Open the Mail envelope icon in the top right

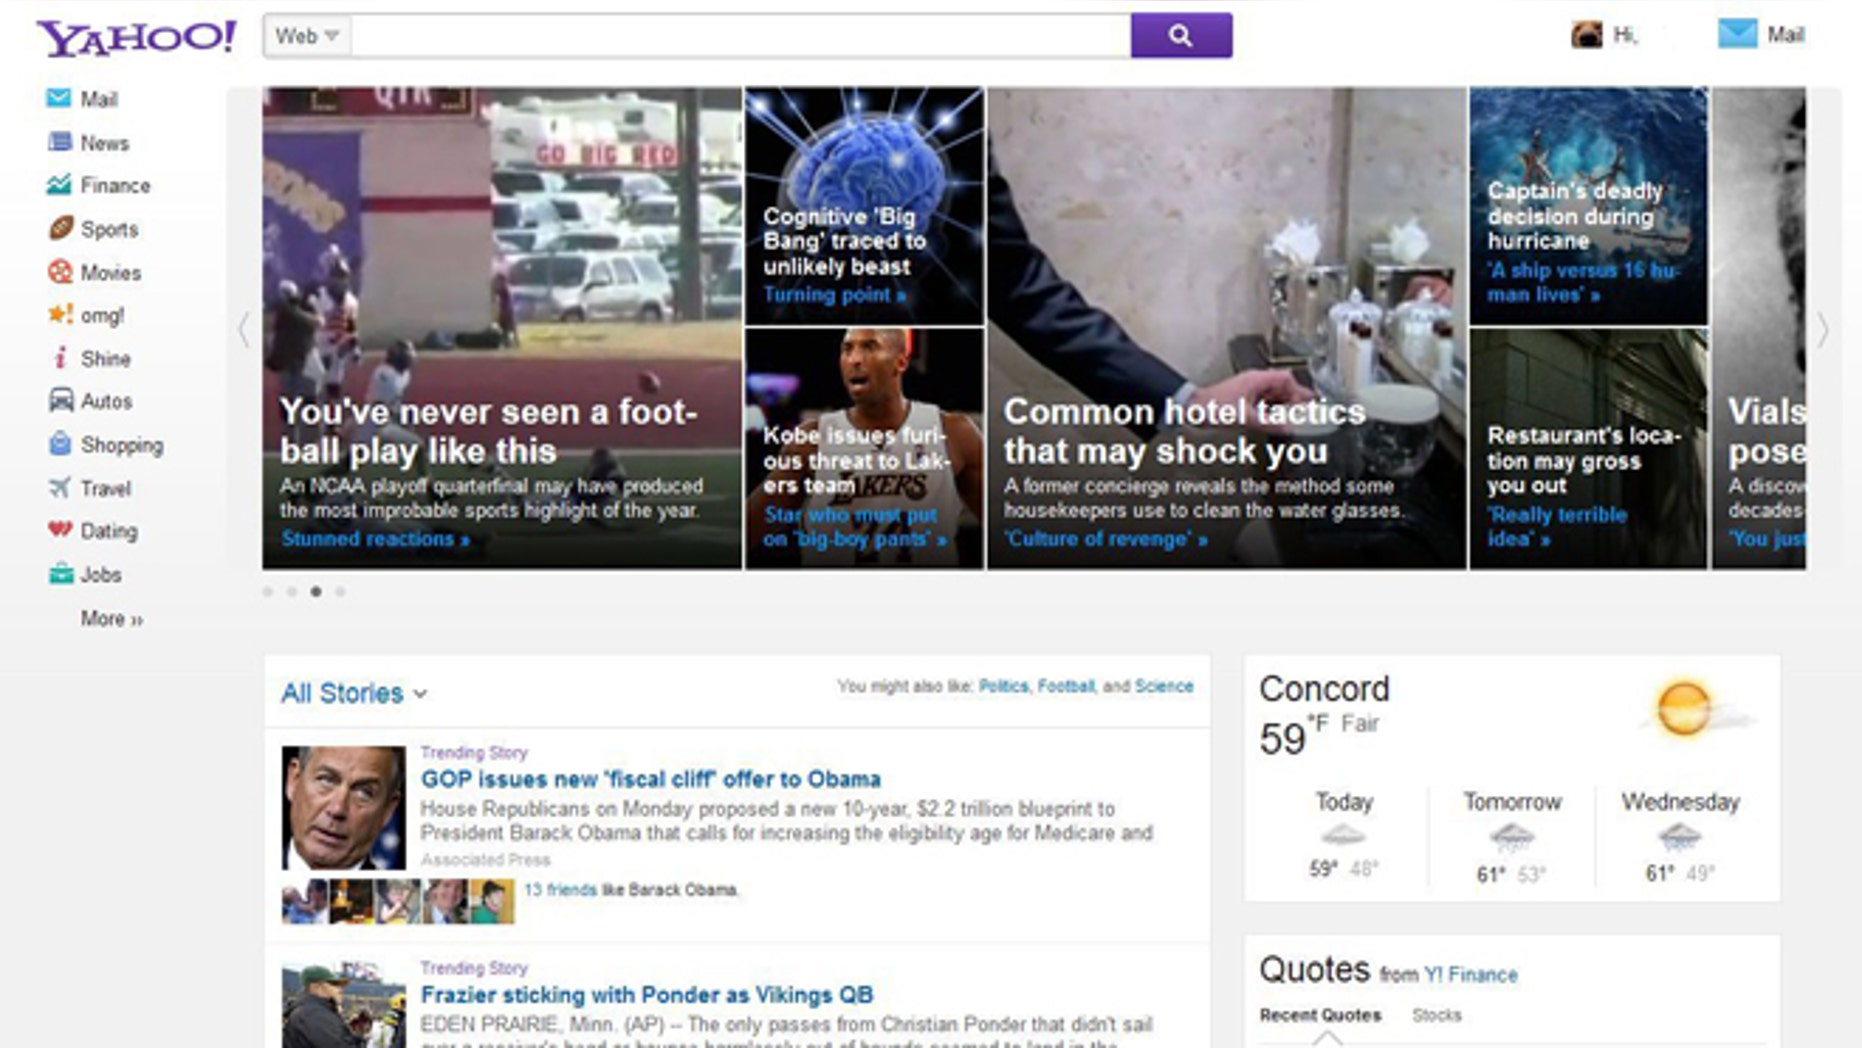pos(1738,34)
